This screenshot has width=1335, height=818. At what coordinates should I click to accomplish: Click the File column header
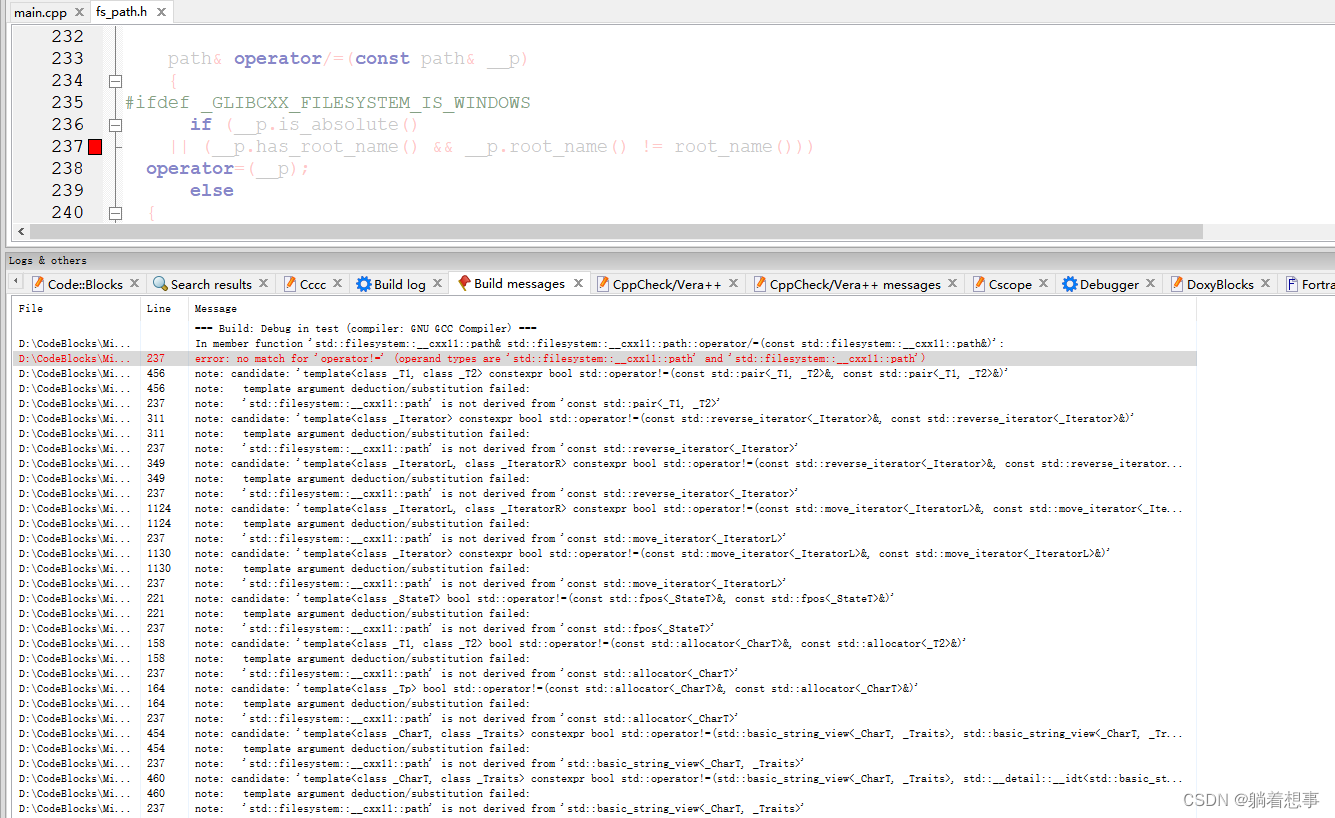point(31,309)
